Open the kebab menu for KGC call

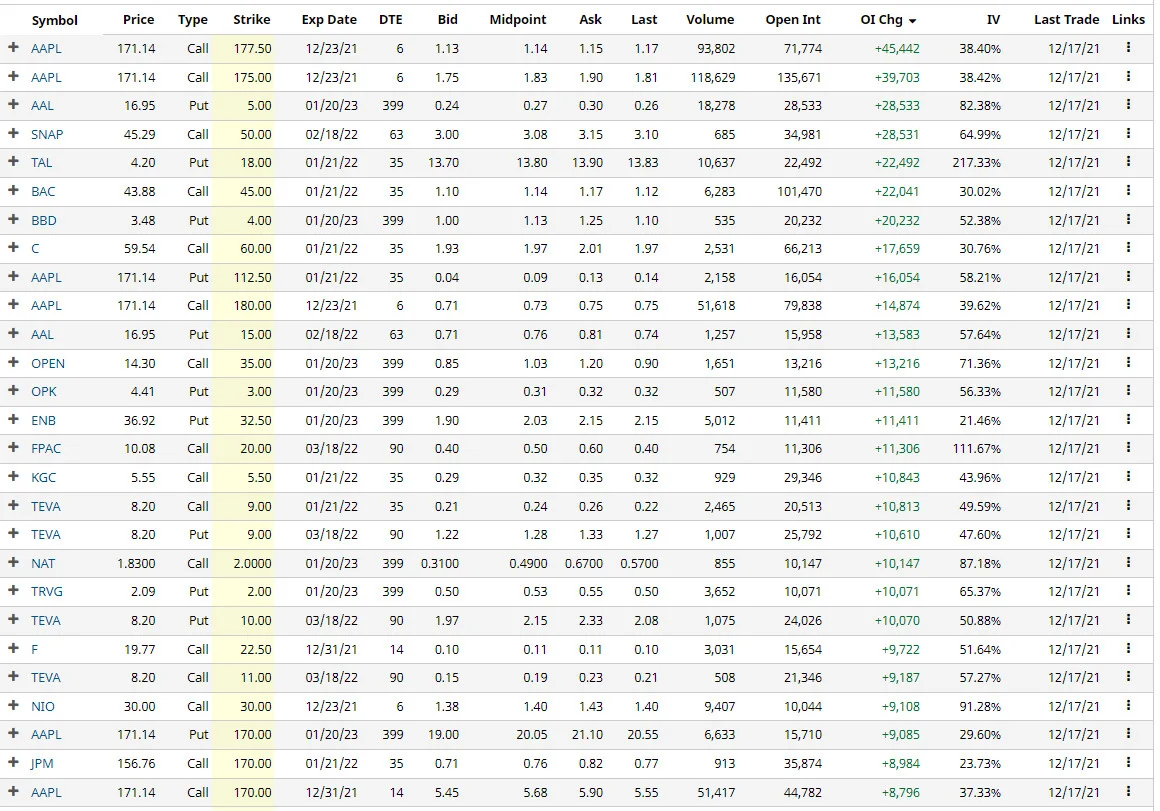coord(1128,477)
